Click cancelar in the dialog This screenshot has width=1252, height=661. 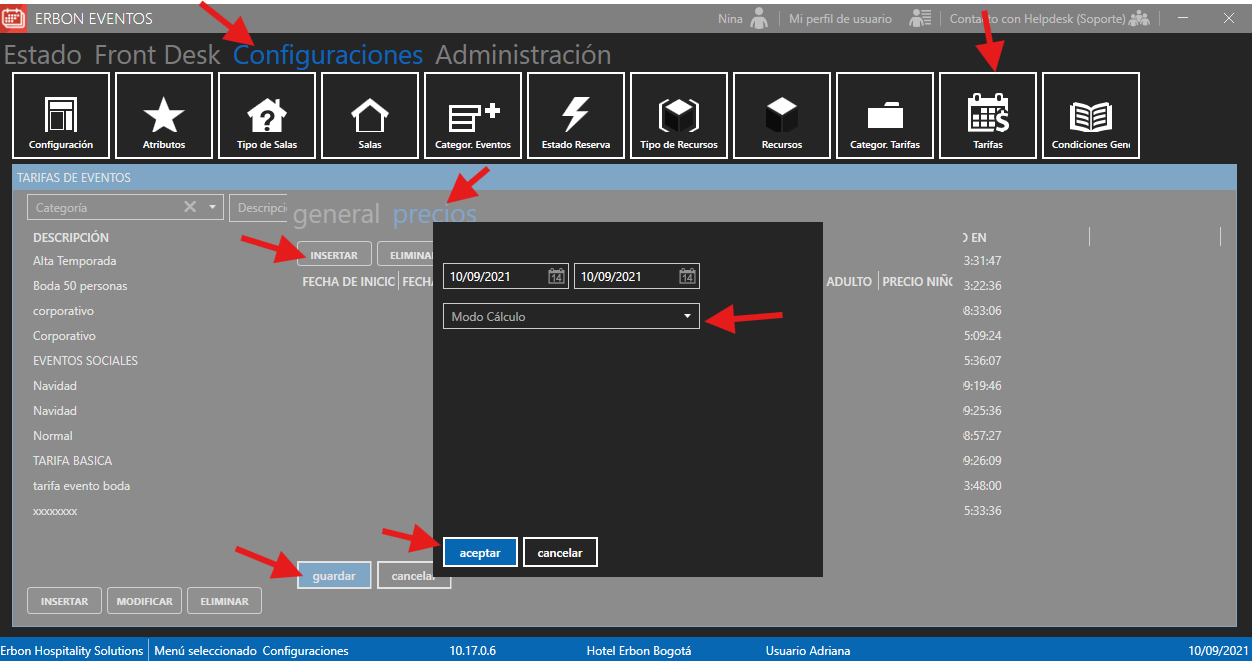560,553
